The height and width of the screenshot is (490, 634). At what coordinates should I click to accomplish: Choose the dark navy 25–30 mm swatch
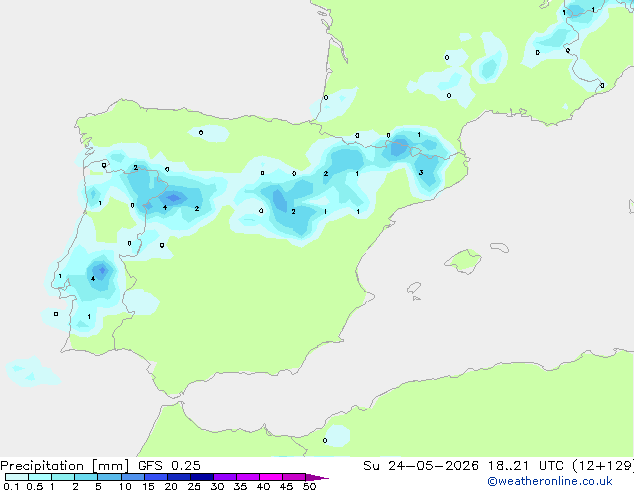click(201, 477)
